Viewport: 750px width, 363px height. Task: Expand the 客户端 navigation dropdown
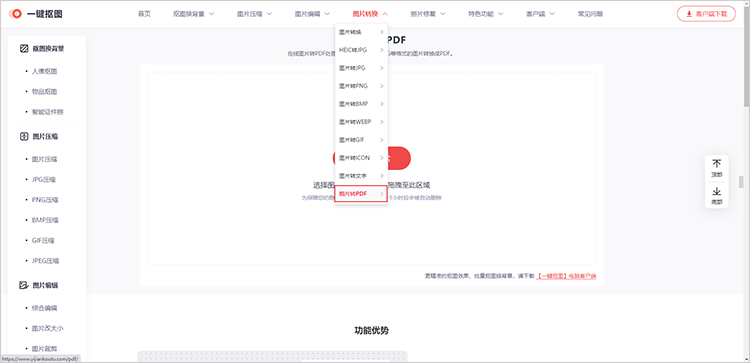pyautogui.click(x=540, y=14)
